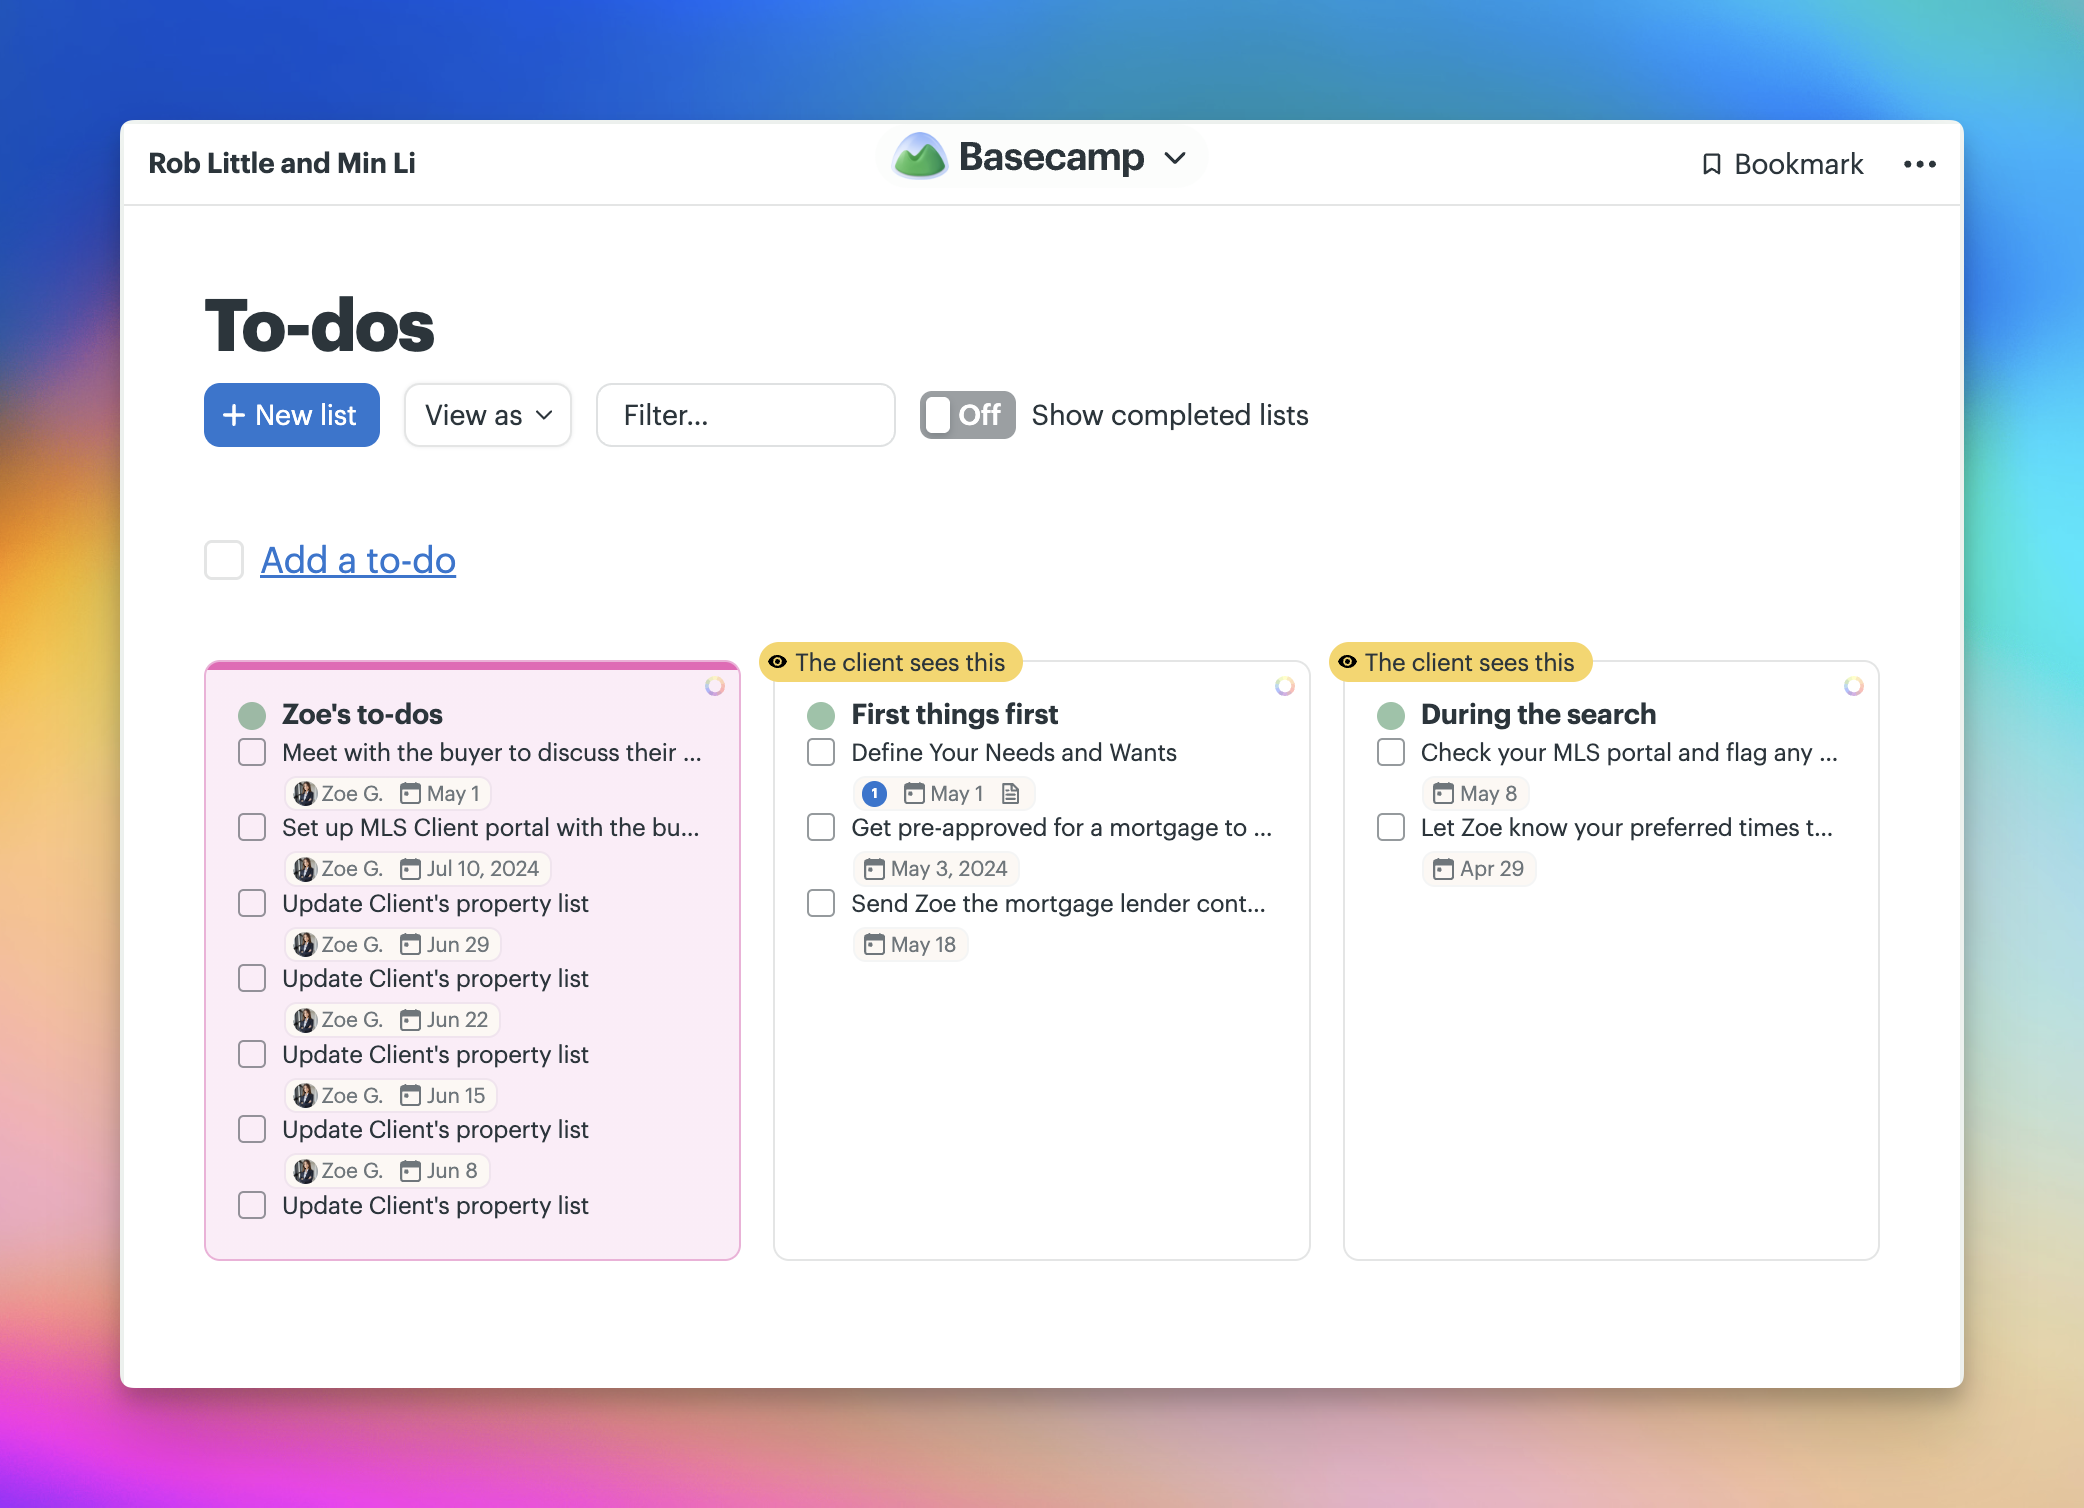
Task: Click the green dot beside During the search
Action: (x=1391, y=715)
